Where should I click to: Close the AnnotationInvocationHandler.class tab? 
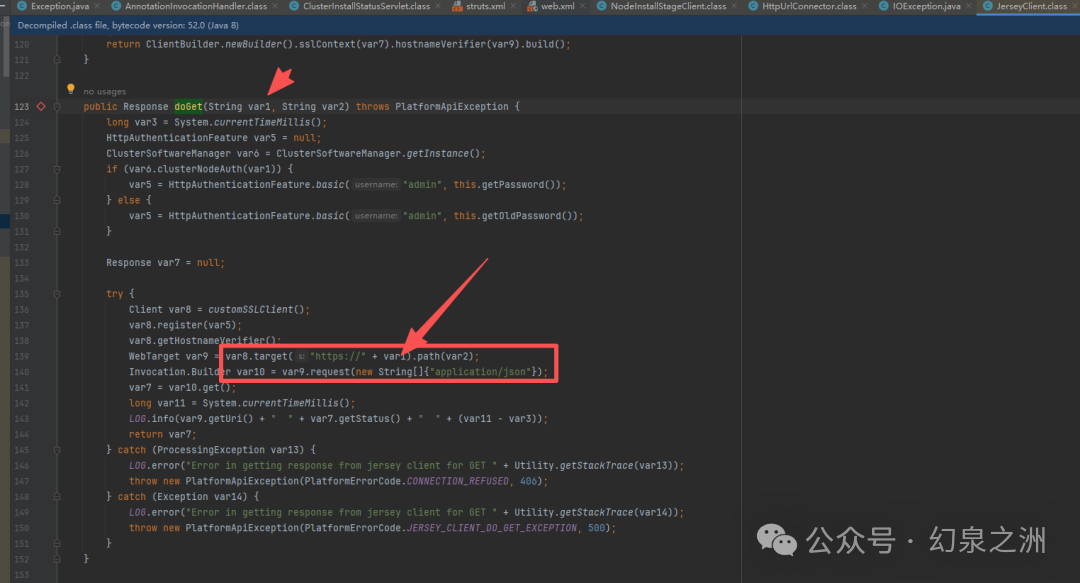point(275,6)
